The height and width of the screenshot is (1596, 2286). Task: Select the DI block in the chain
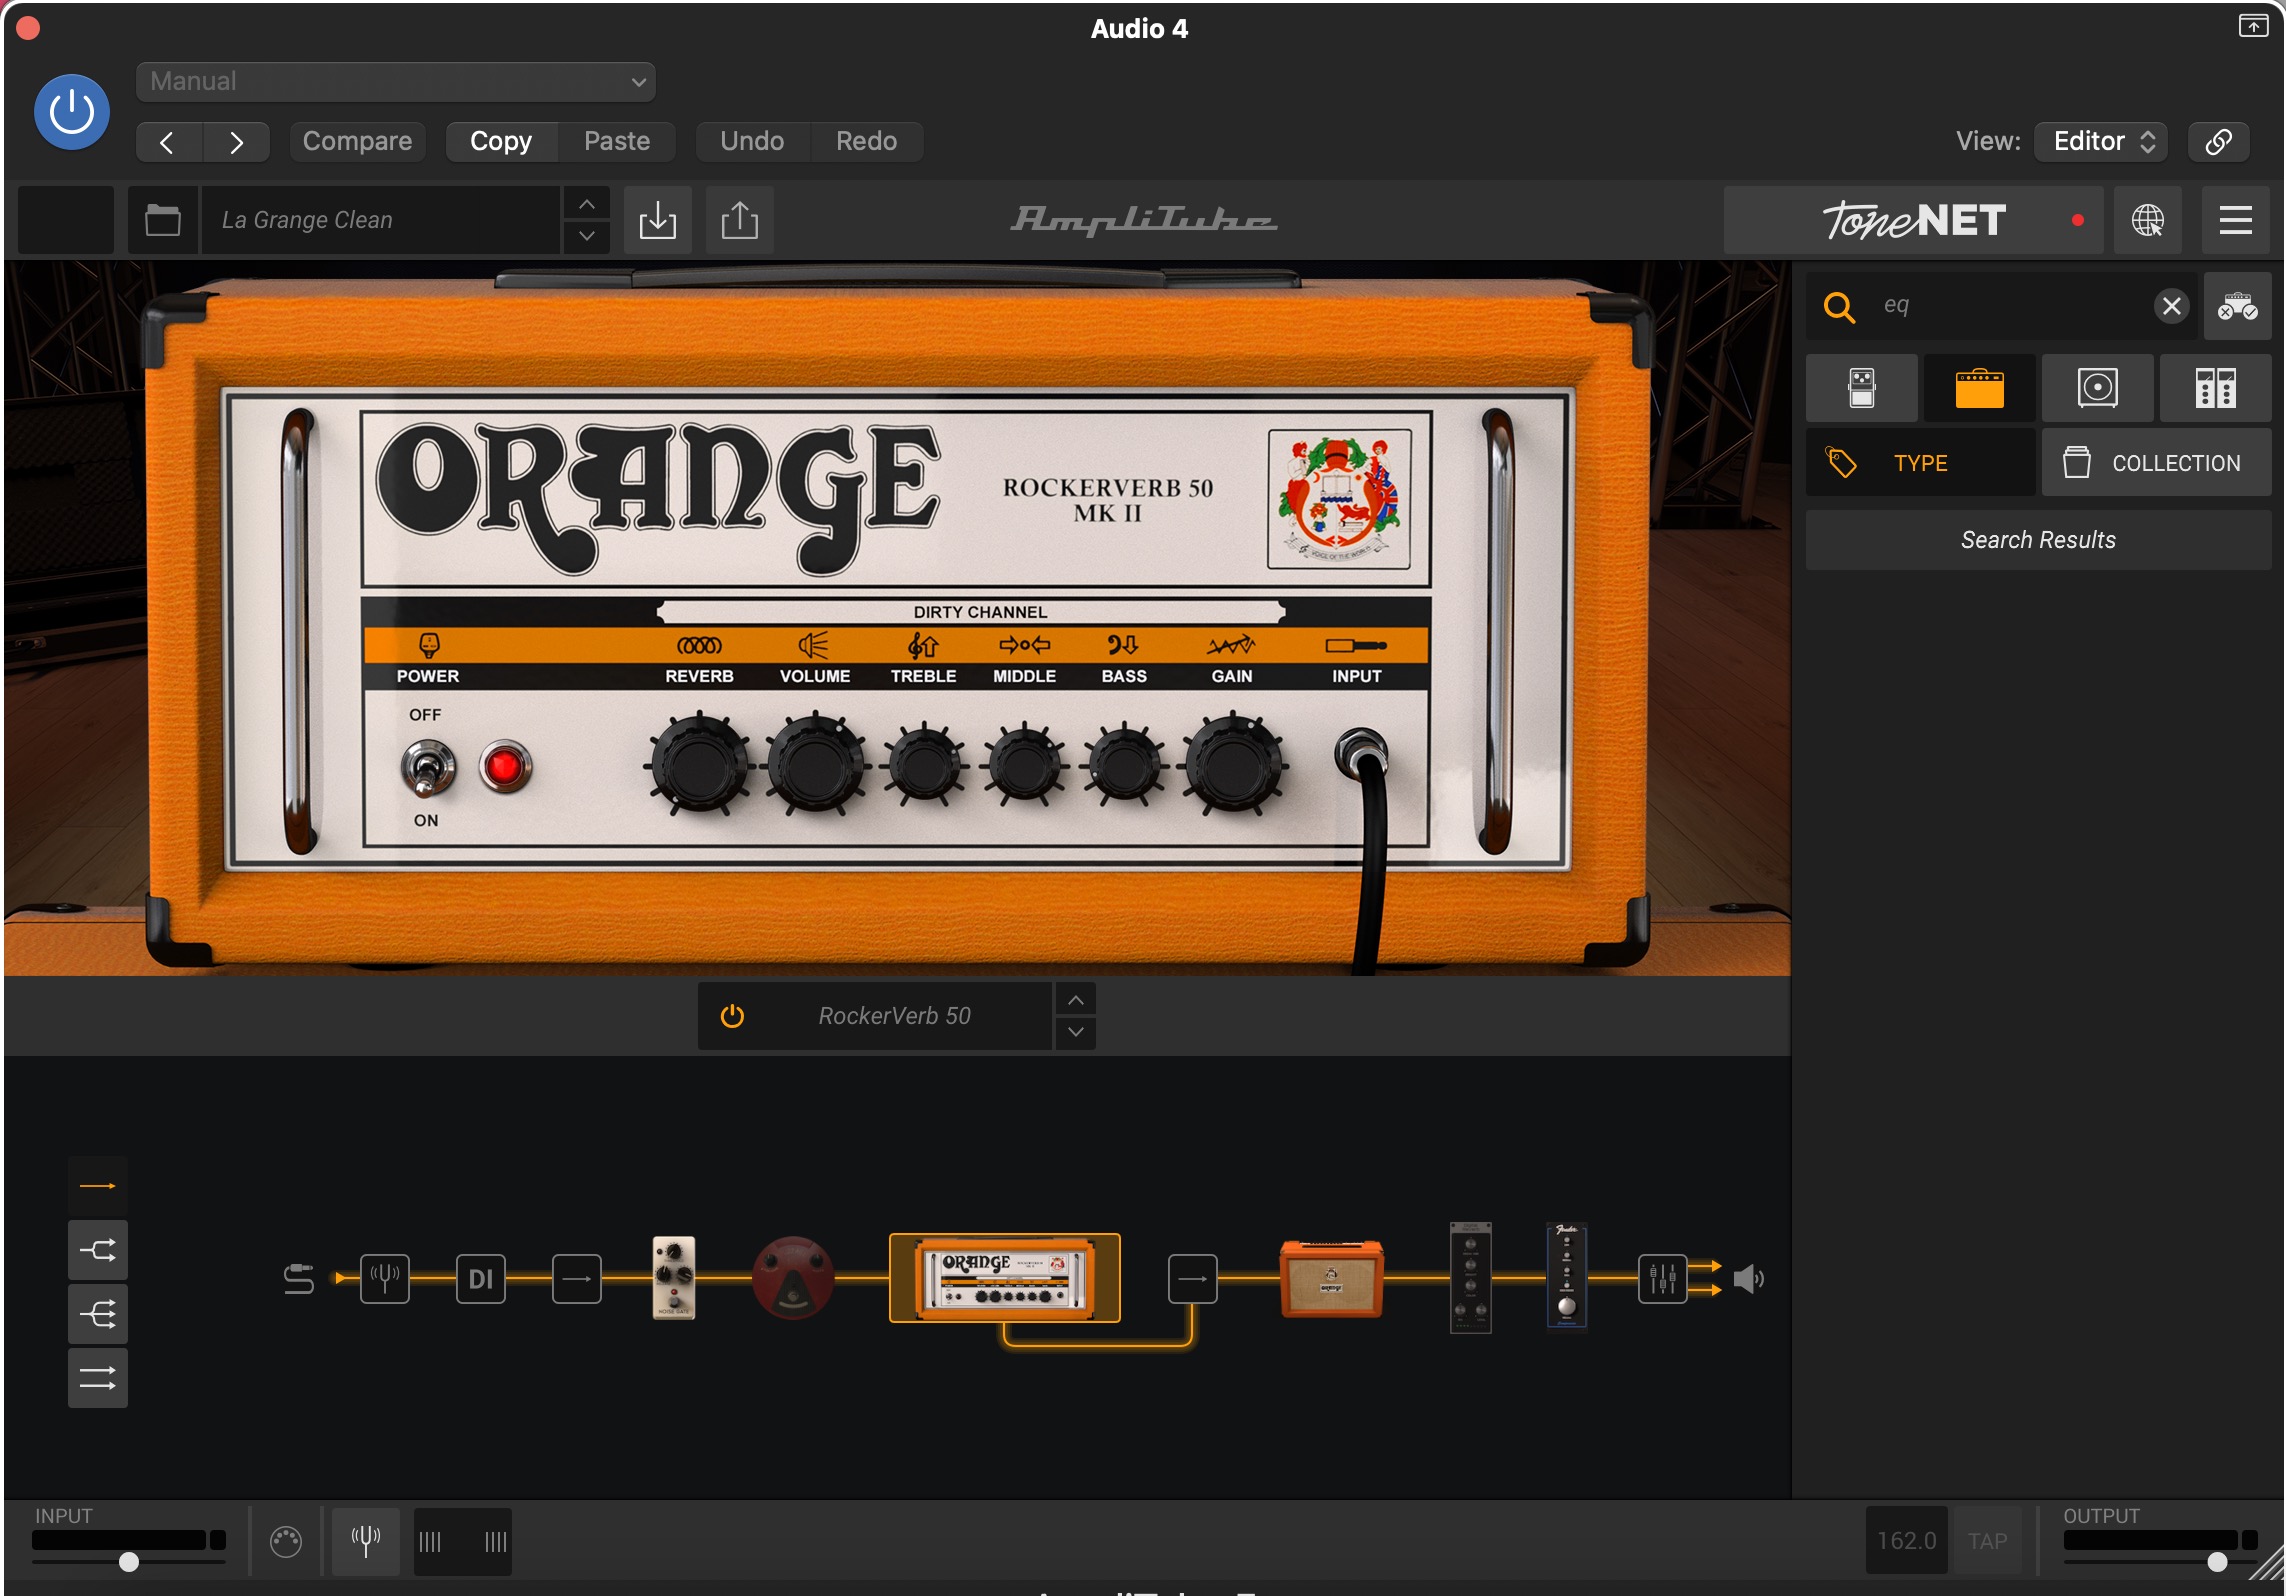(481, 1279)
